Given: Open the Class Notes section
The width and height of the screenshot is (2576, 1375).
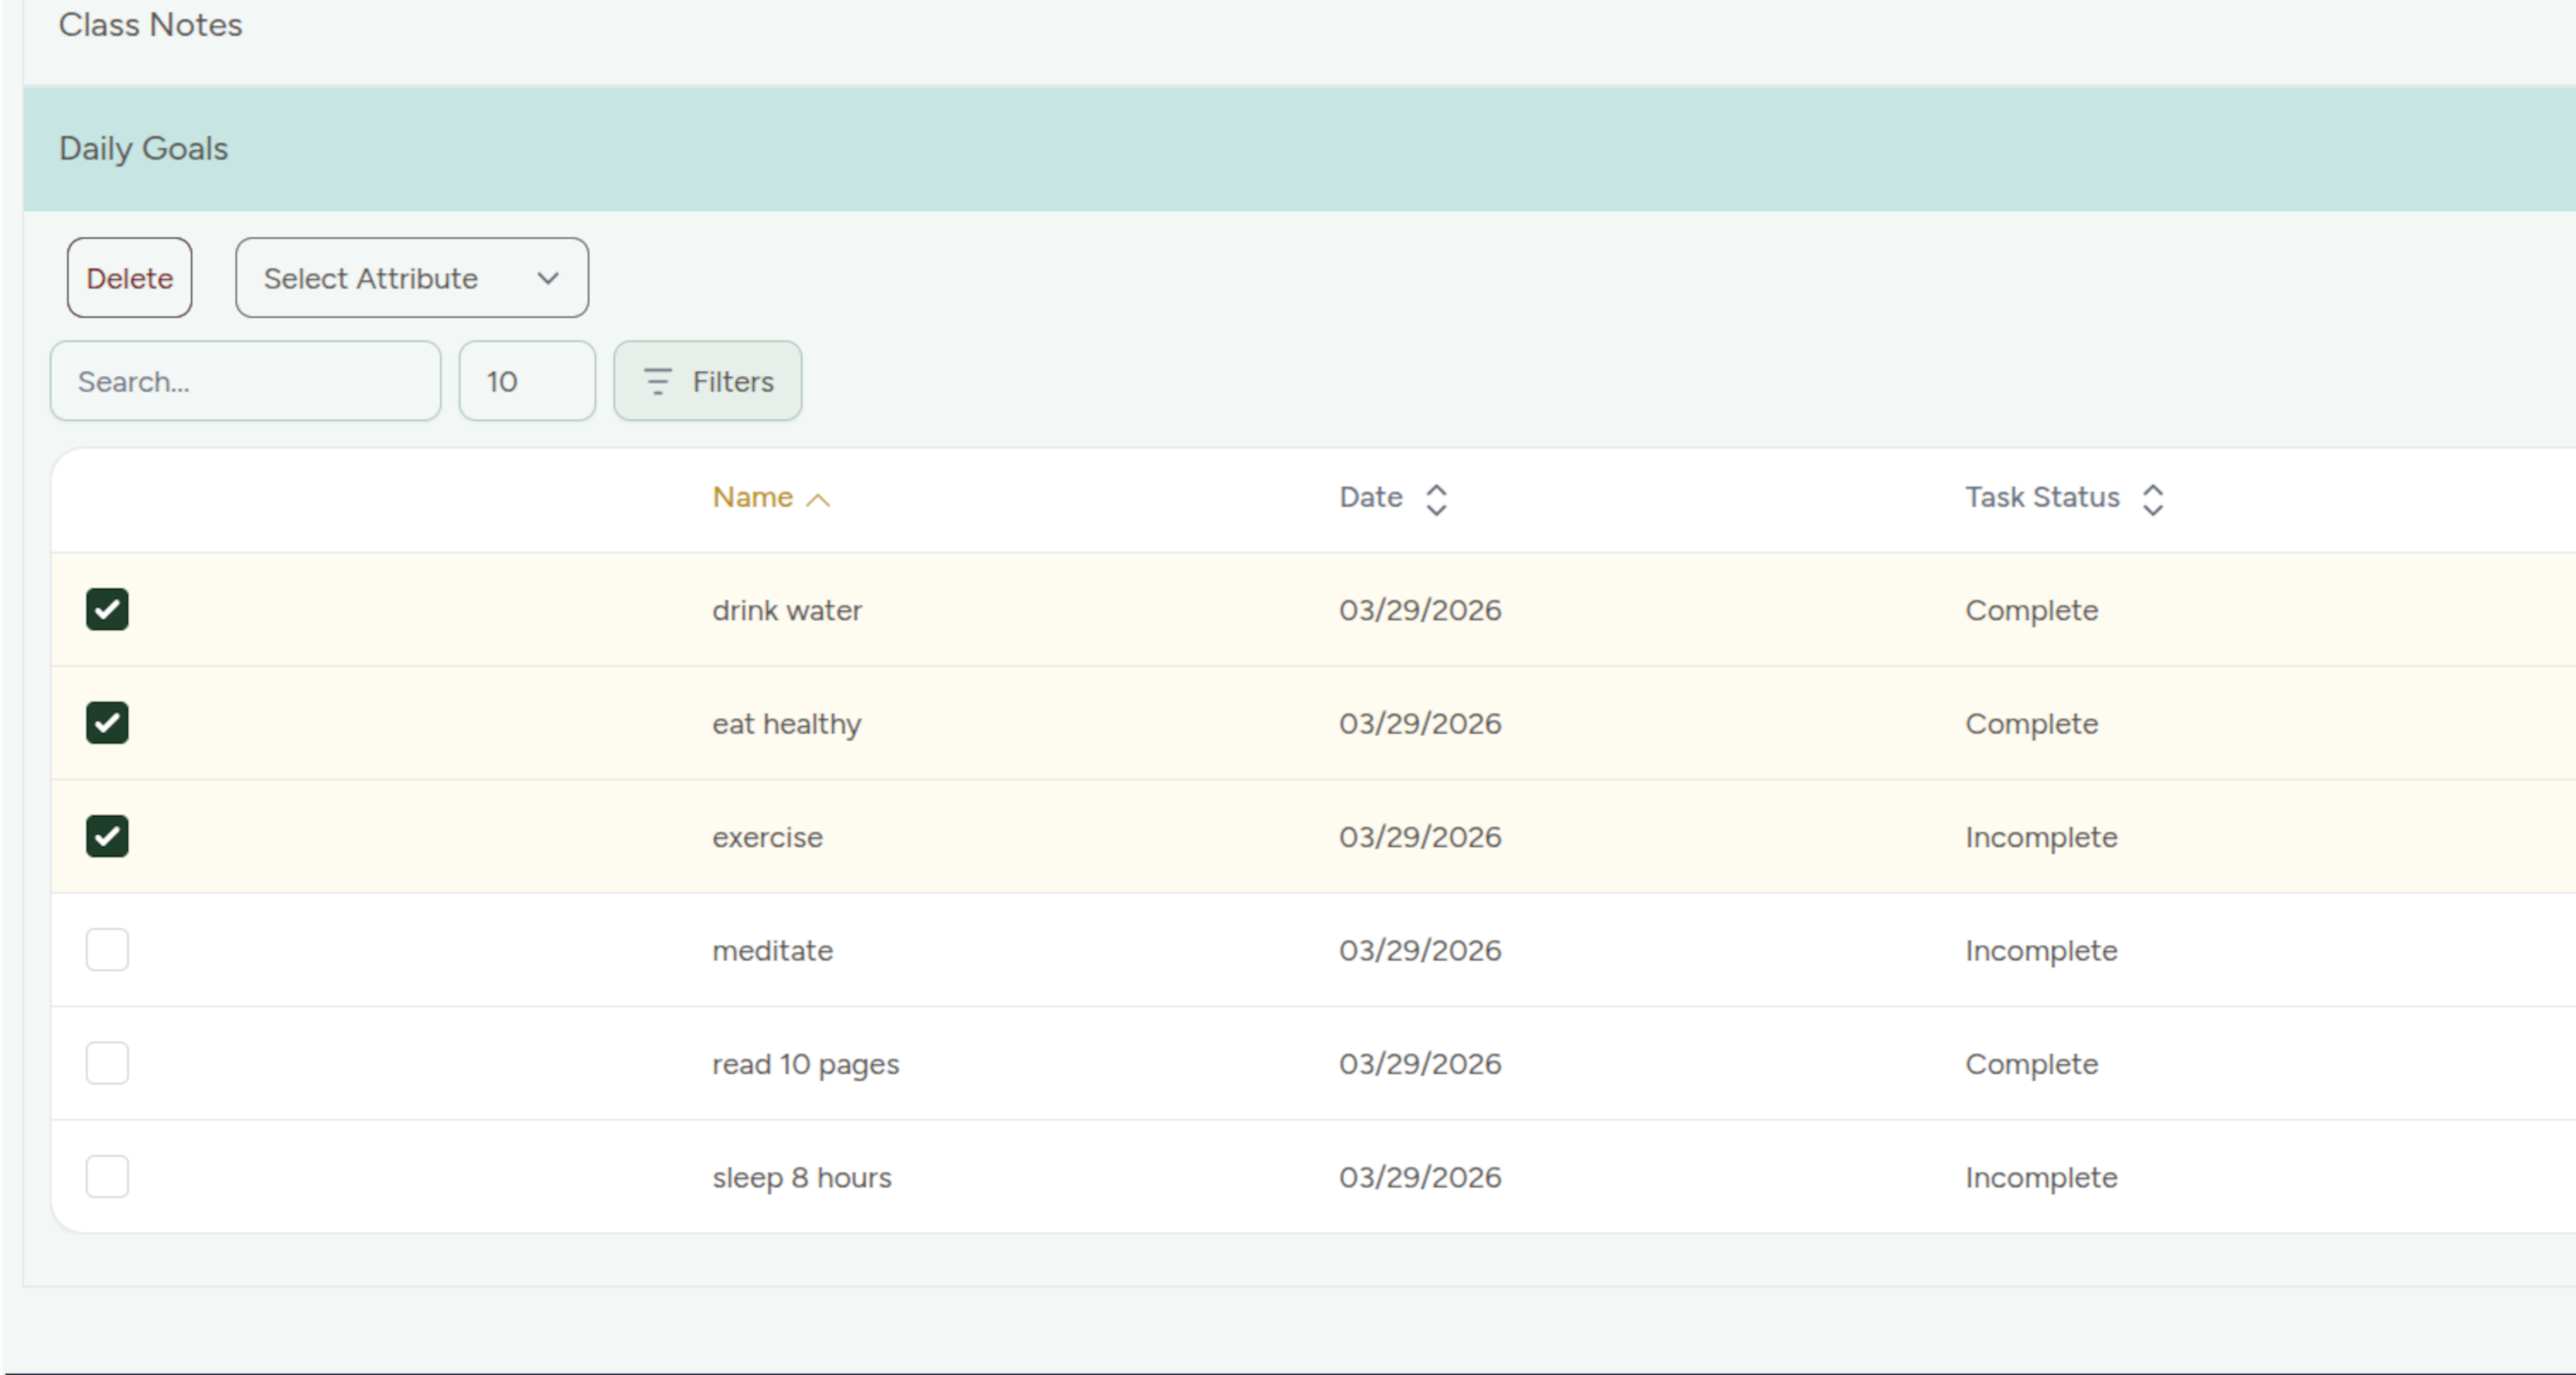Looking at the screenshot, I should tap(150, 25).
